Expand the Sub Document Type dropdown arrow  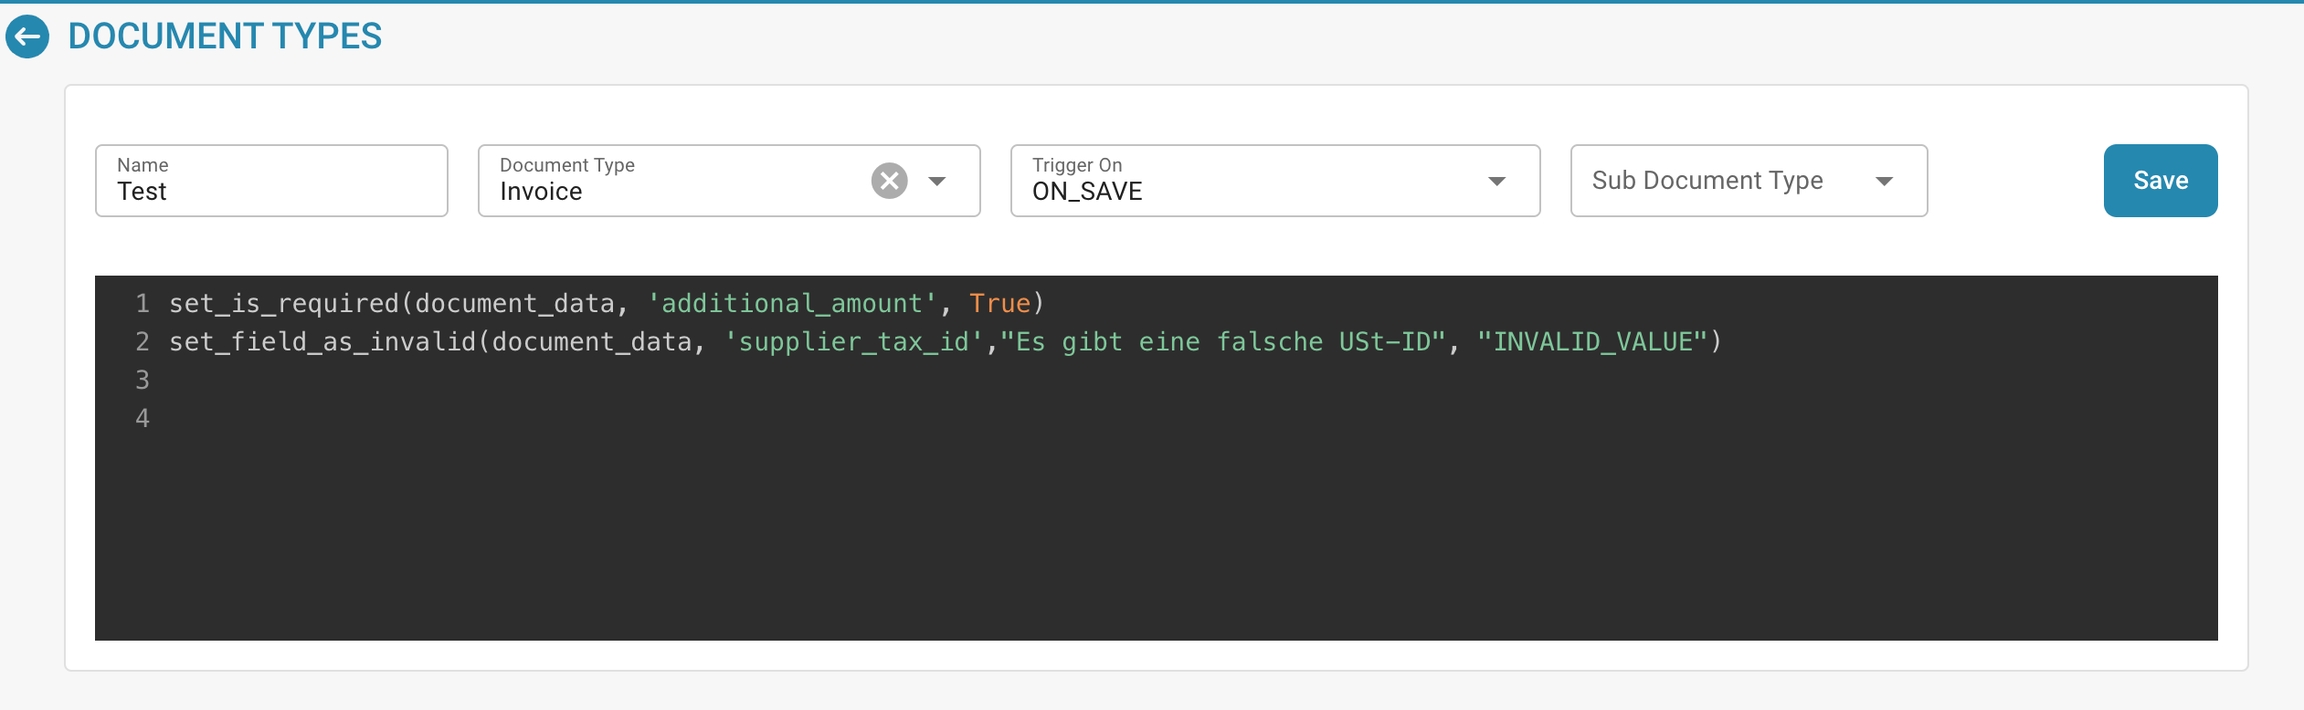(x=1884, y=181)
